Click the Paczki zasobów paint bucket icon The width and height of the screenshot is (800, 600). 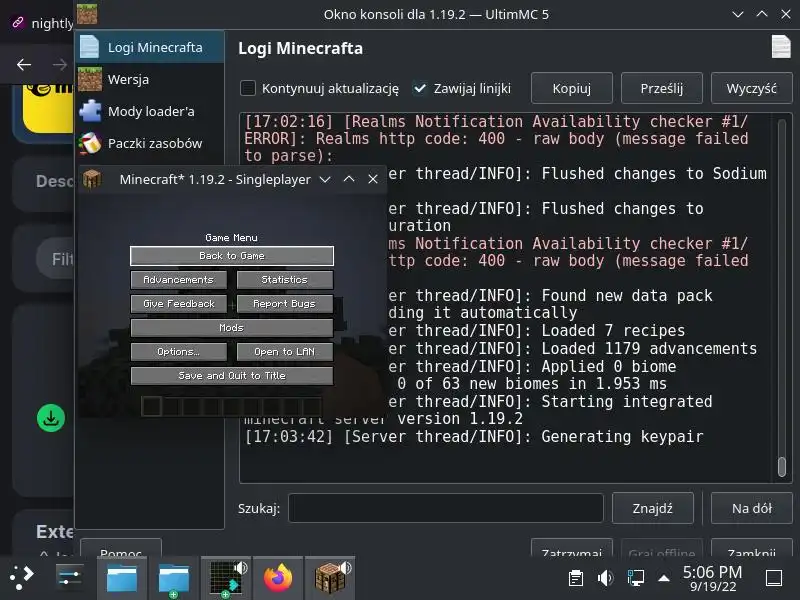90,143
